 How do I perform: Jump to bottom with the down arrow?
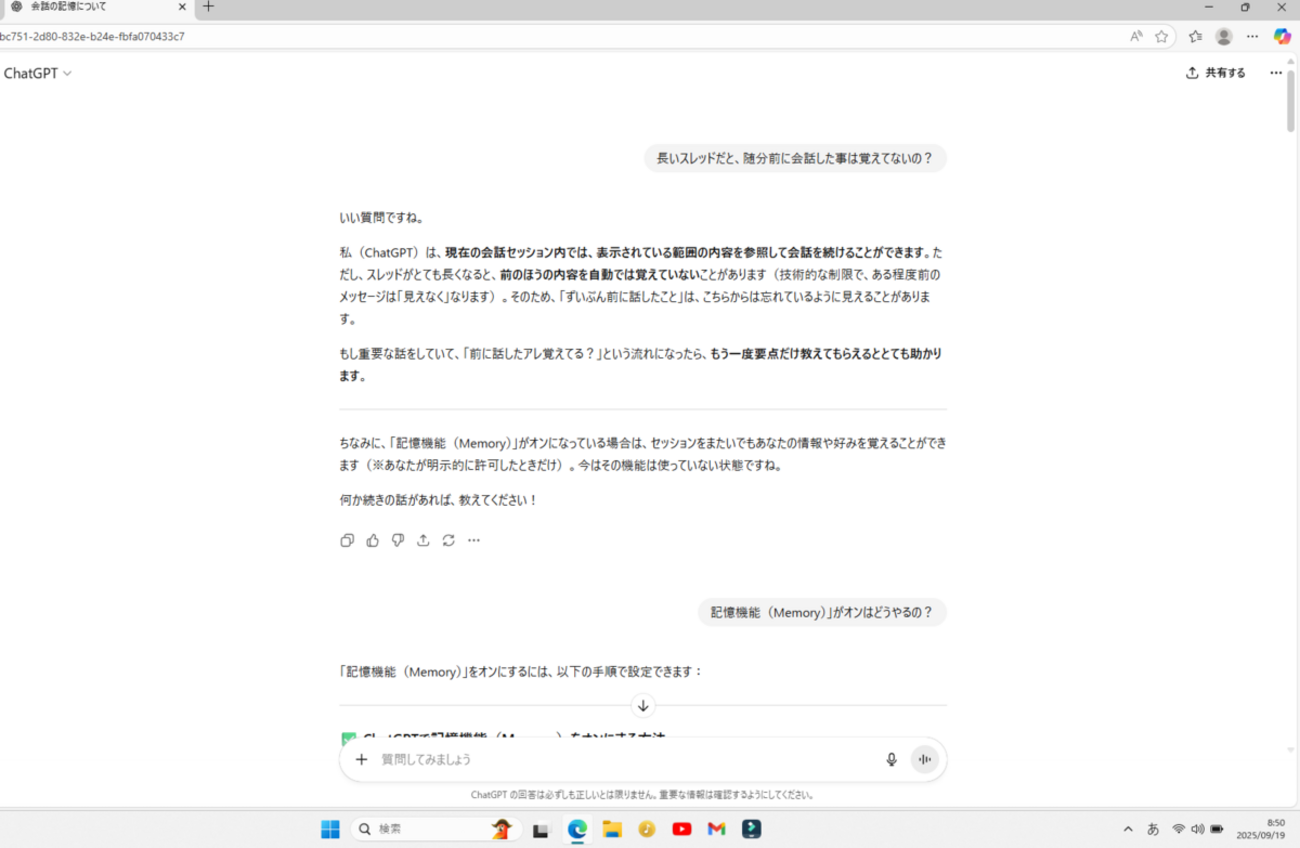(x=643, y=705)
